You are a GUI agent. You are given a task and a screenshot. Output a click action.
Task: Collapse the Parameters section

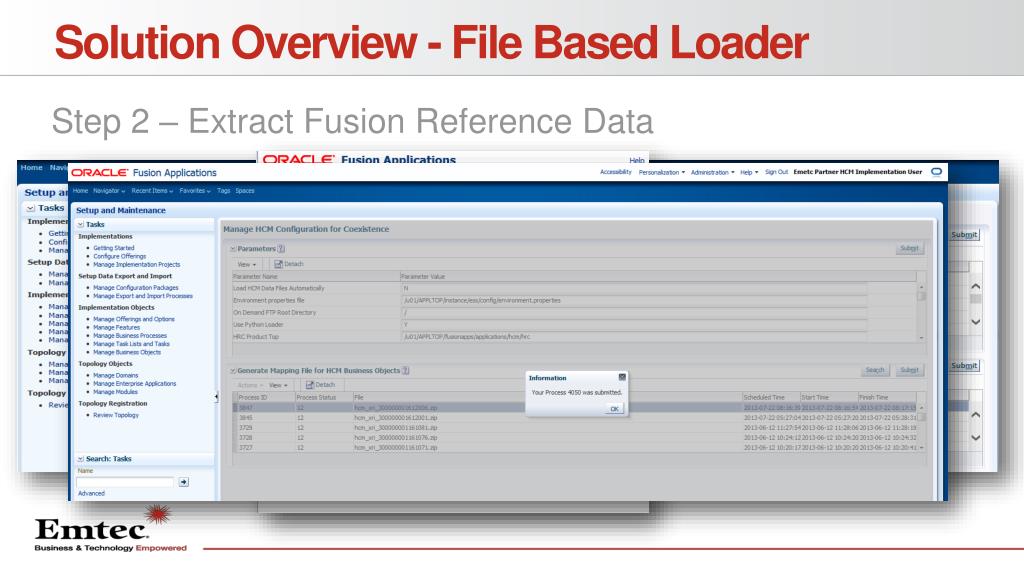click(232, 249)
